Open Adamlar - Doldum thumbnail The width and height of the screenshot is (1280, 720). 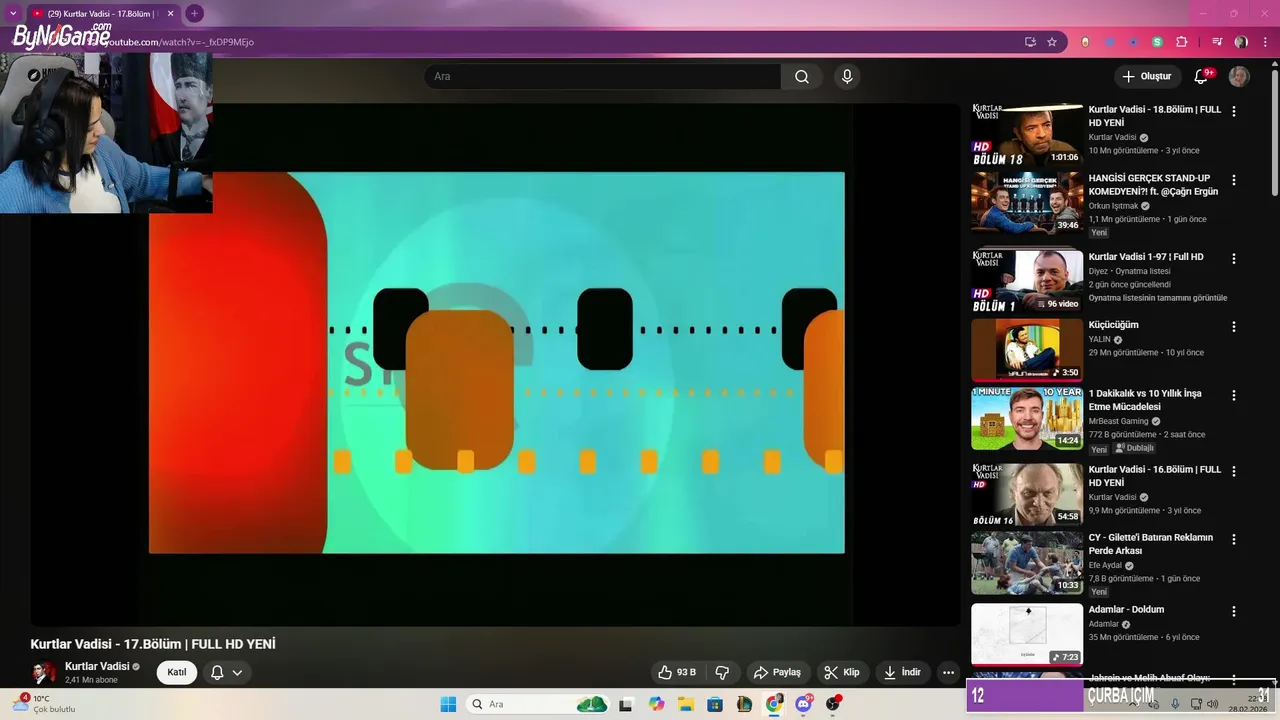point(1027,634)
